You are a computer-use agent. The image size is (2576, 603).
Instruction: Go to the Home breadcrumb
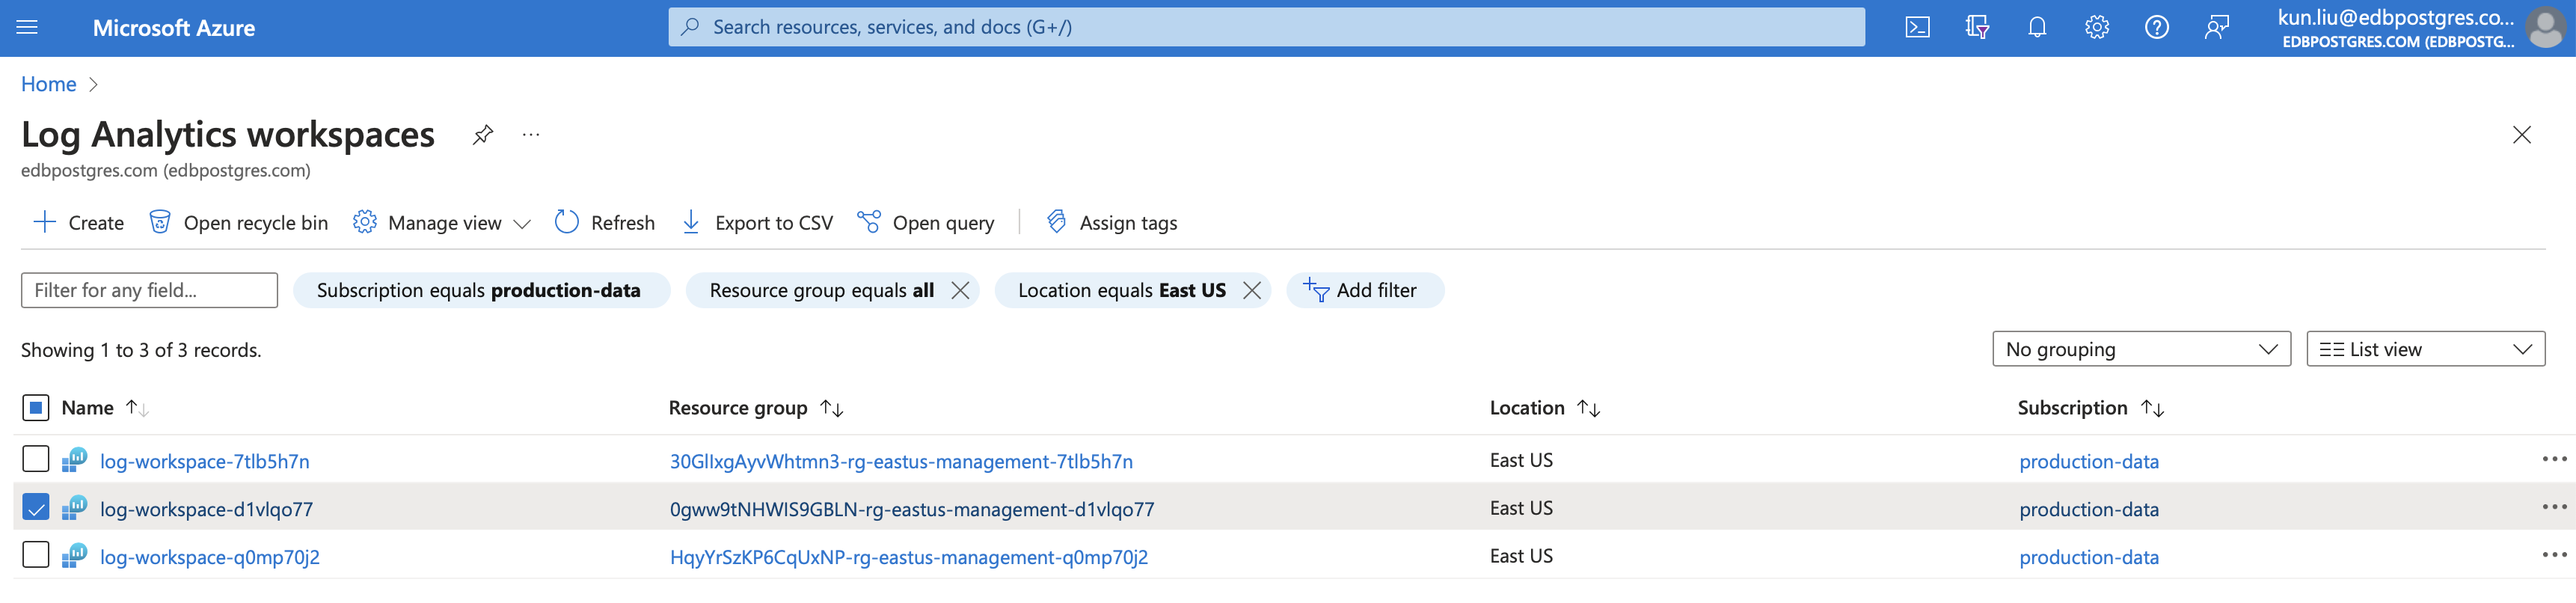(48, 84)
